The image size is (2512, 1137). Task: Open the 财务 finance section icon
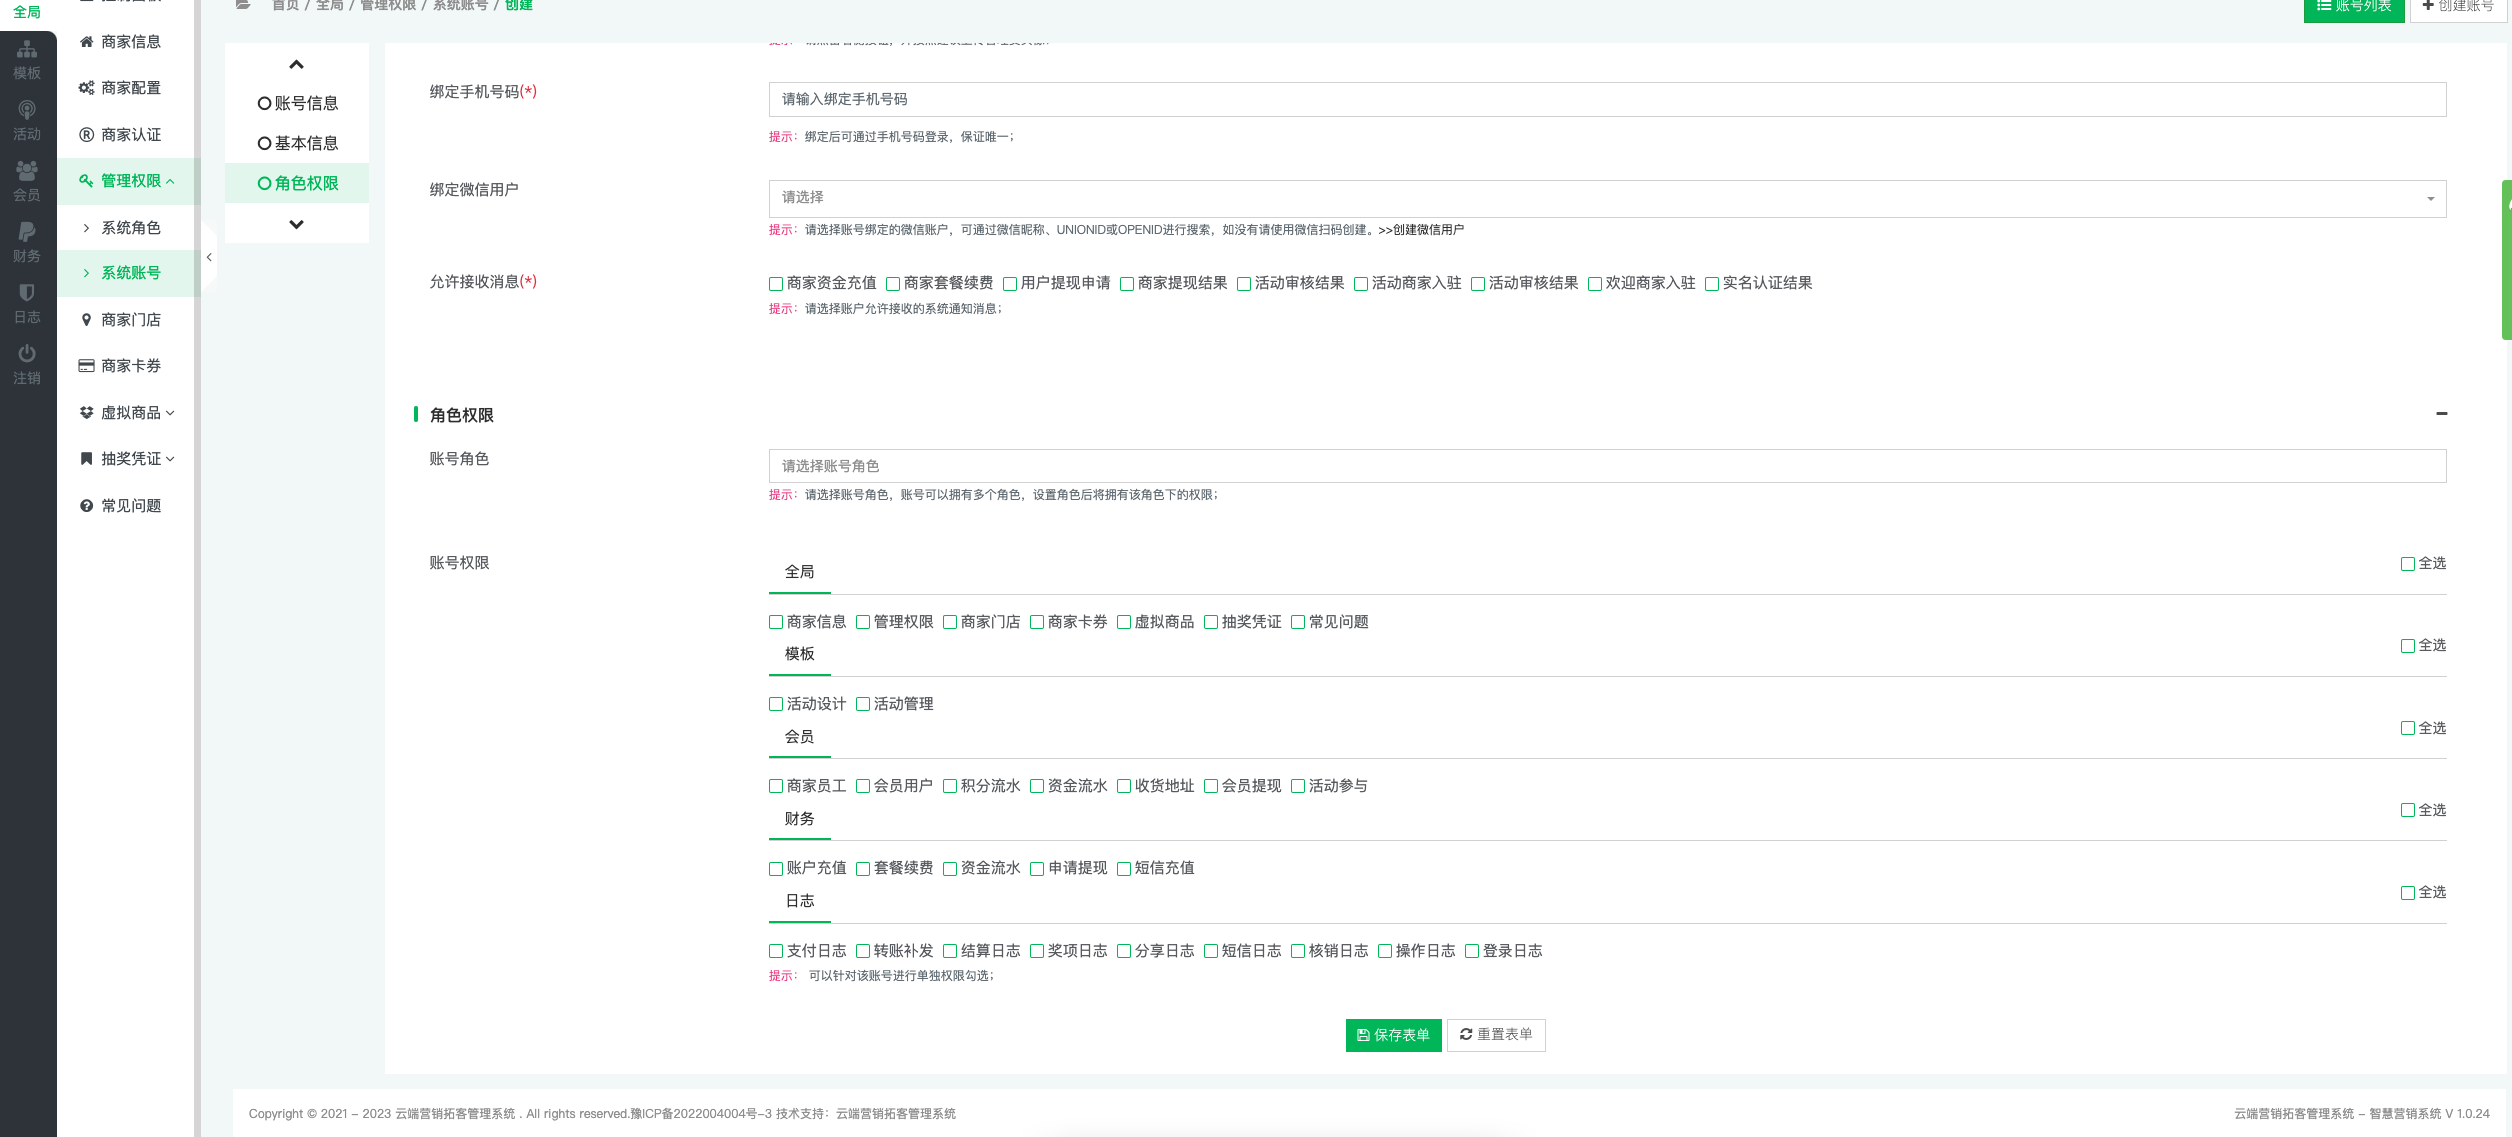27,232
